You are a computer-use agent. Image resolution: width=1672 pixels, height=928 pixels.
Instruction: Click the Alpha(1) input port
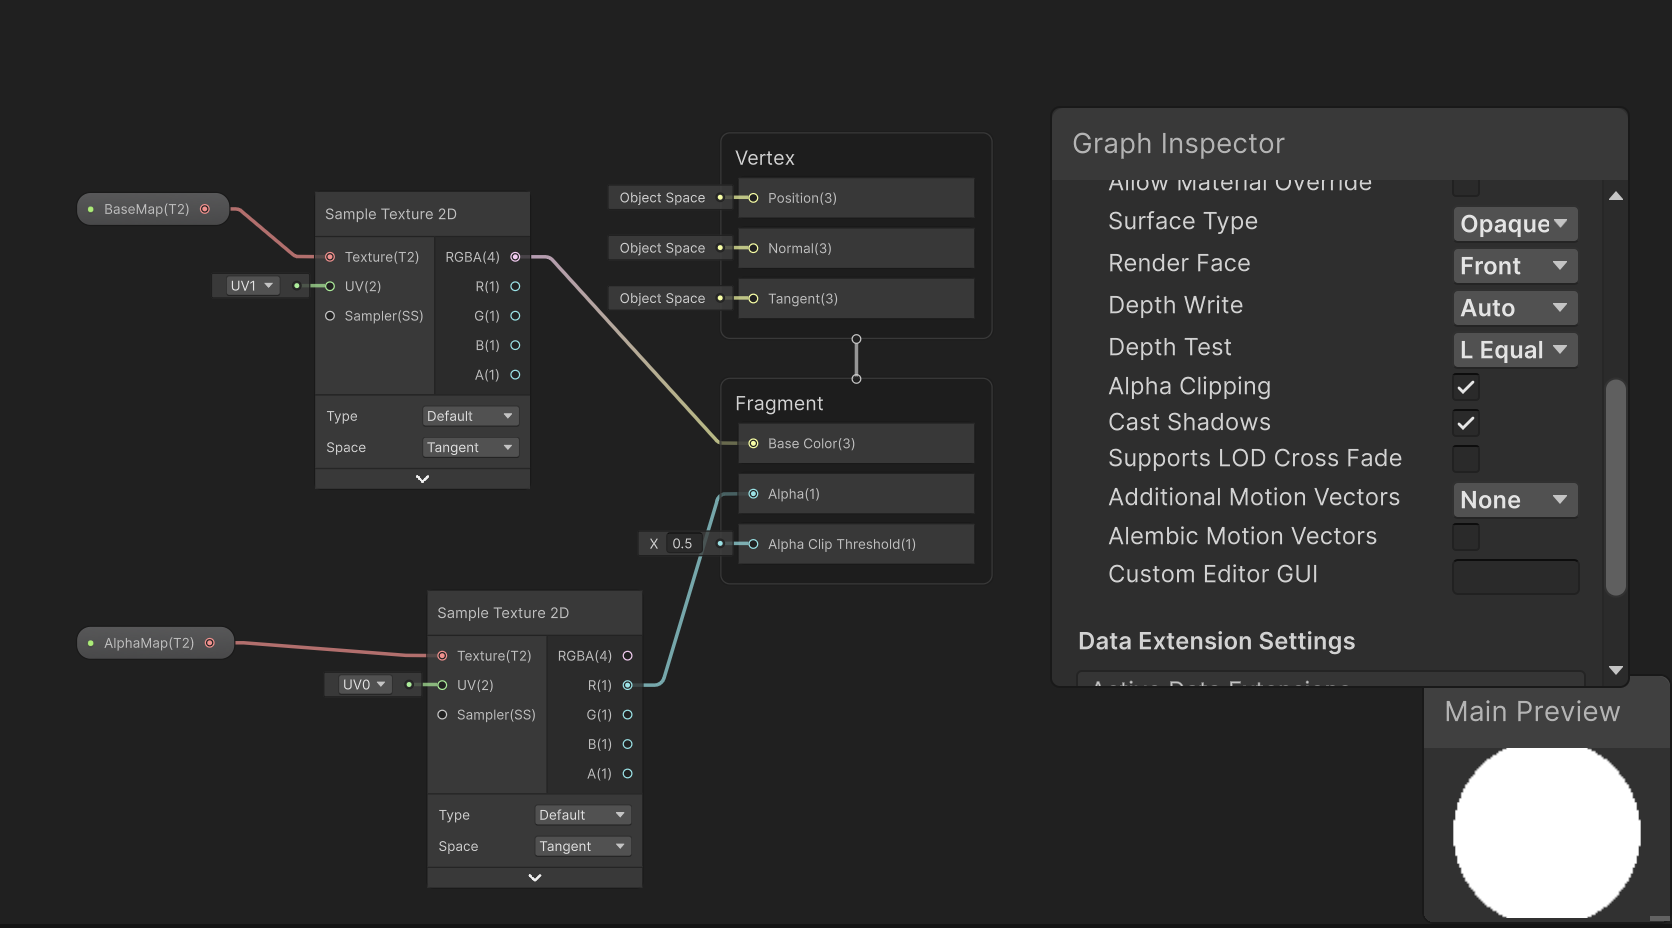pos(753,493)
